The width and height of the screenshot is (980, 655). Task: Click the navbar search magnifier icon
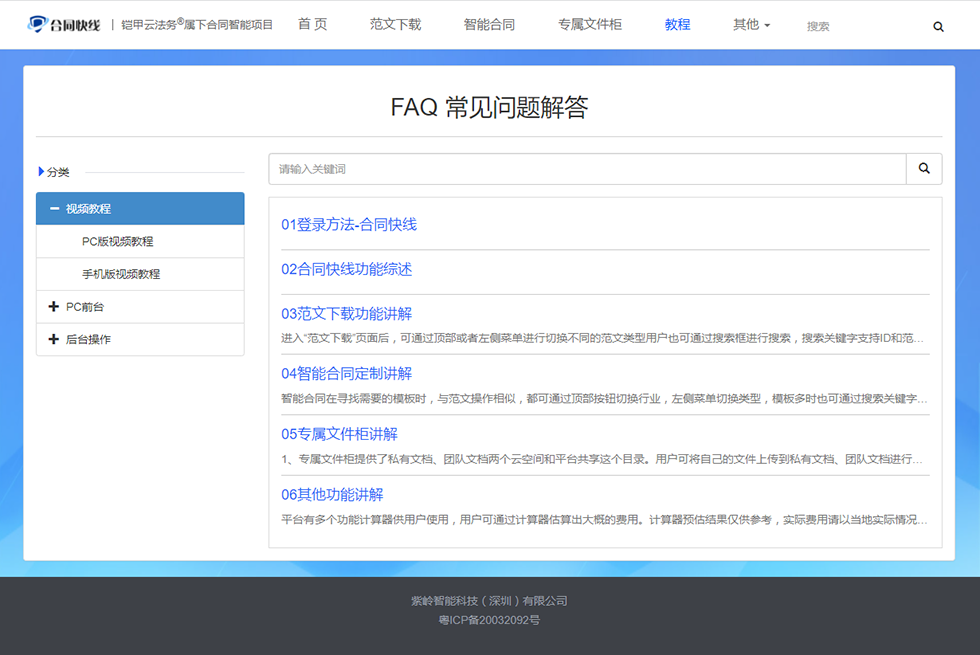click(938, 27)
